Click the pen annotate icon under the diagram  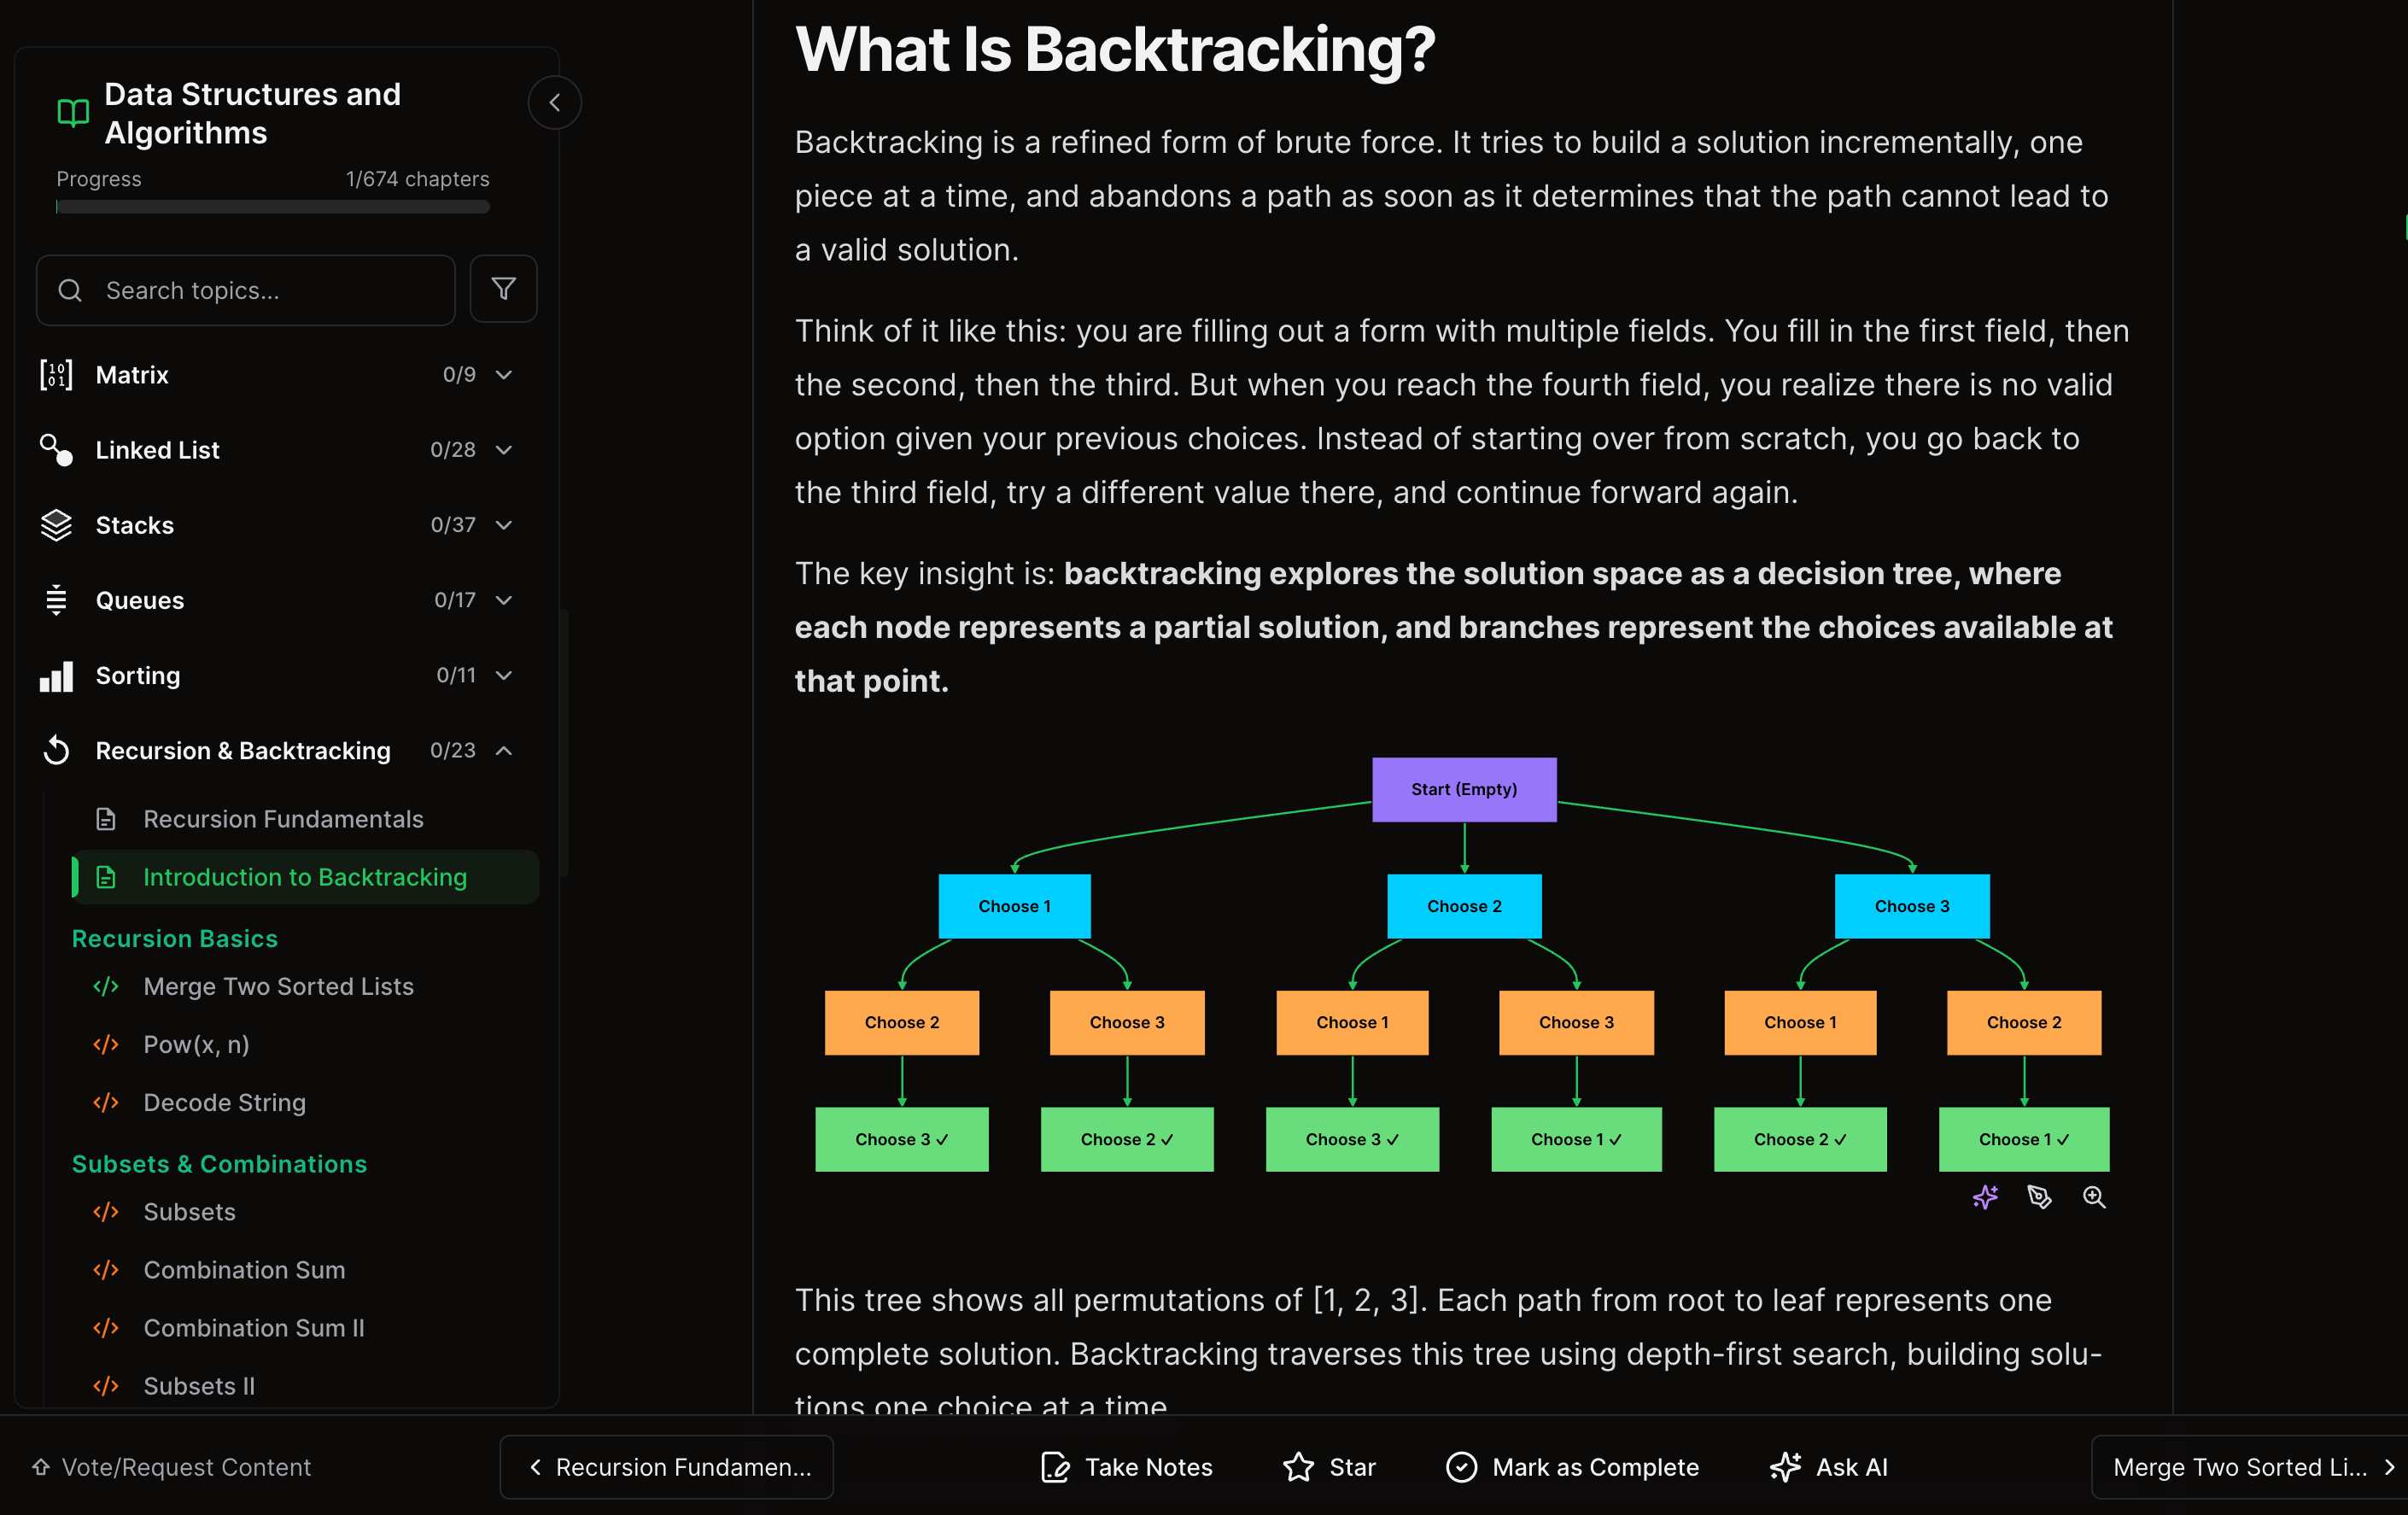(2039, 1197)
